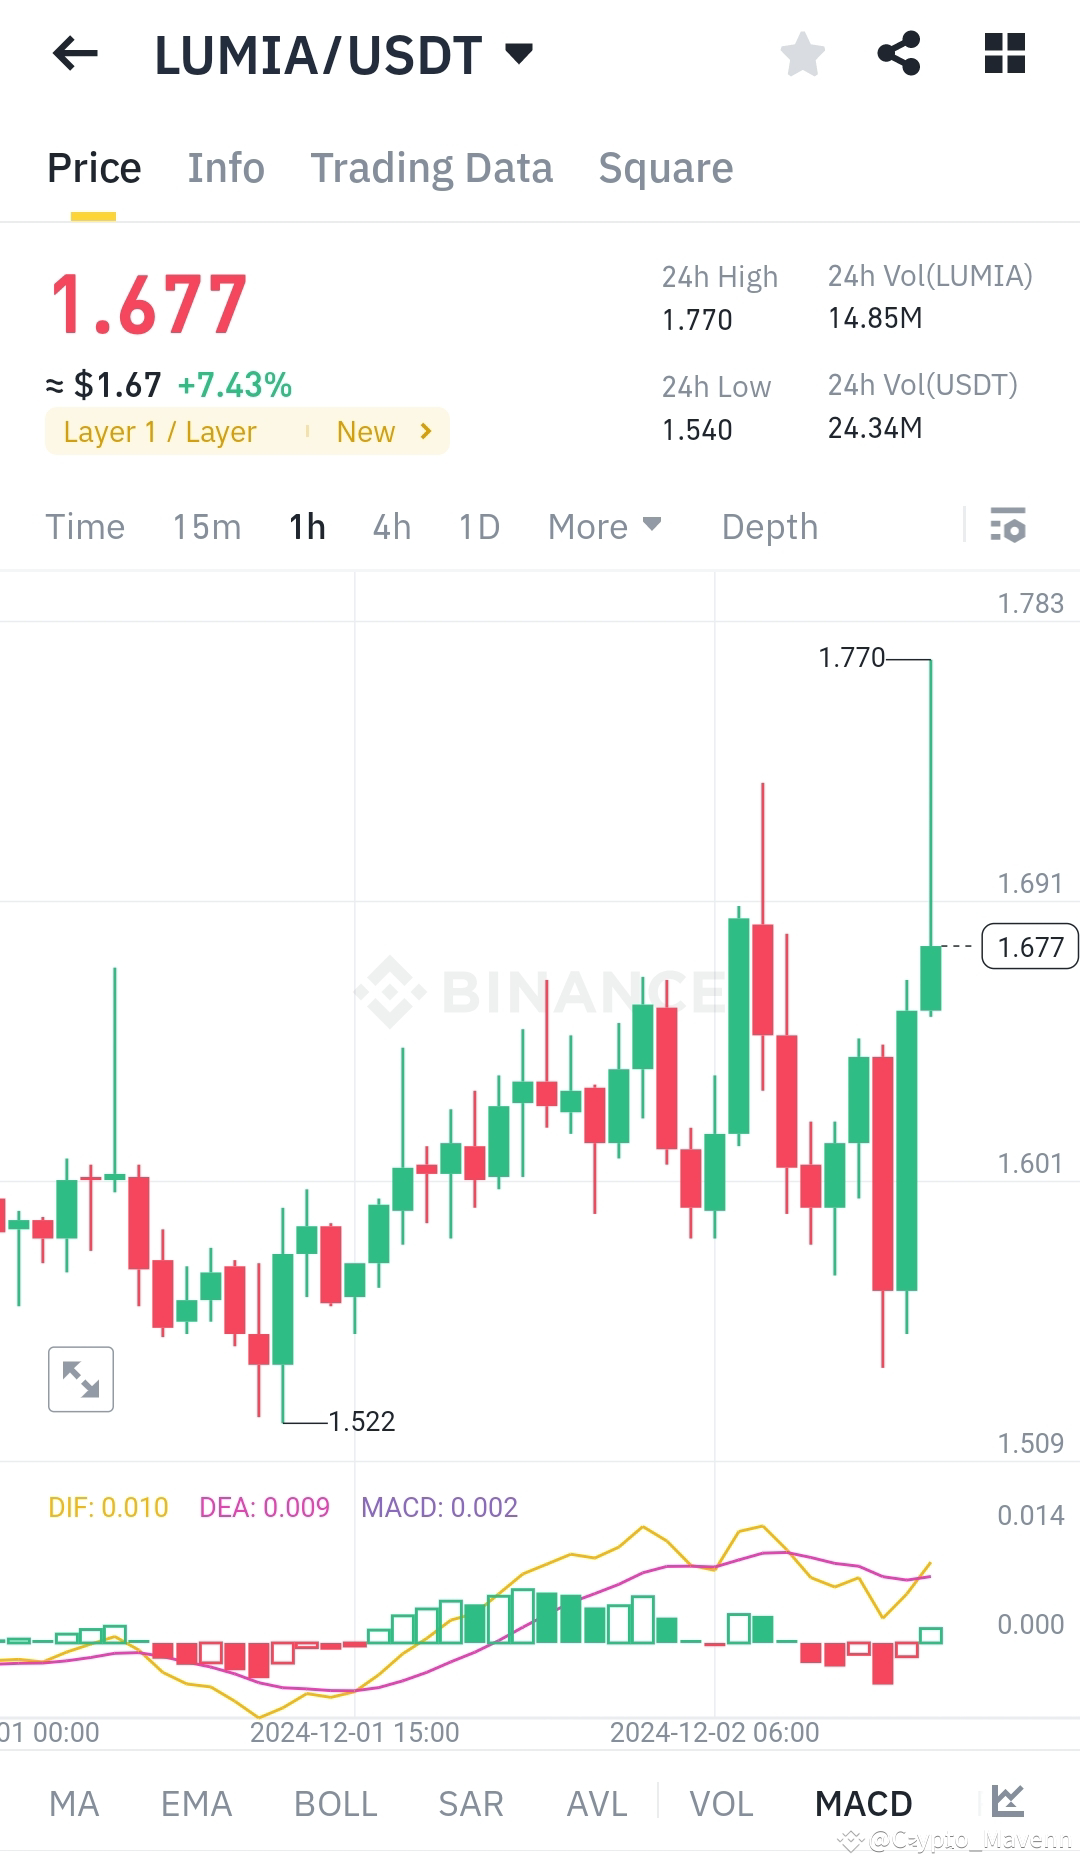Tap the current price label 1.677
1080x1862 pixels.
pyautogui.click(x=1028, y=945)
